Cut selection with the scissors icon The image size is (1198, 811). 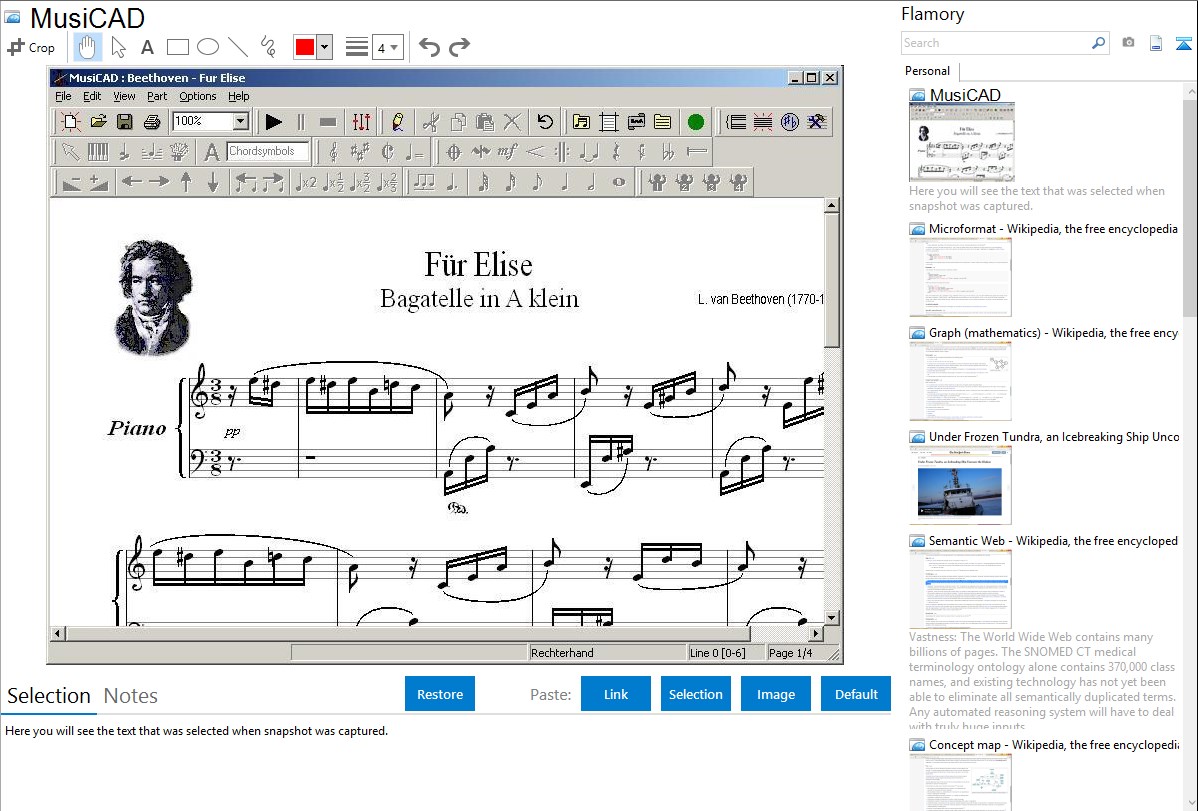(x=431, y=122)
